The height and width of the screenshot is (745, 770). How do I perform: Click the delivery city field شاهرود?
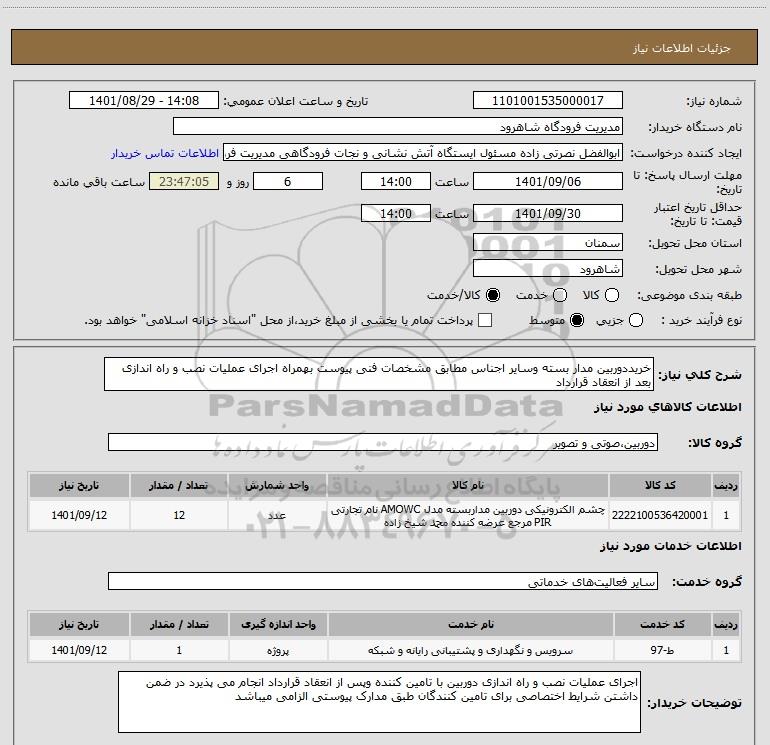(548, 269)
